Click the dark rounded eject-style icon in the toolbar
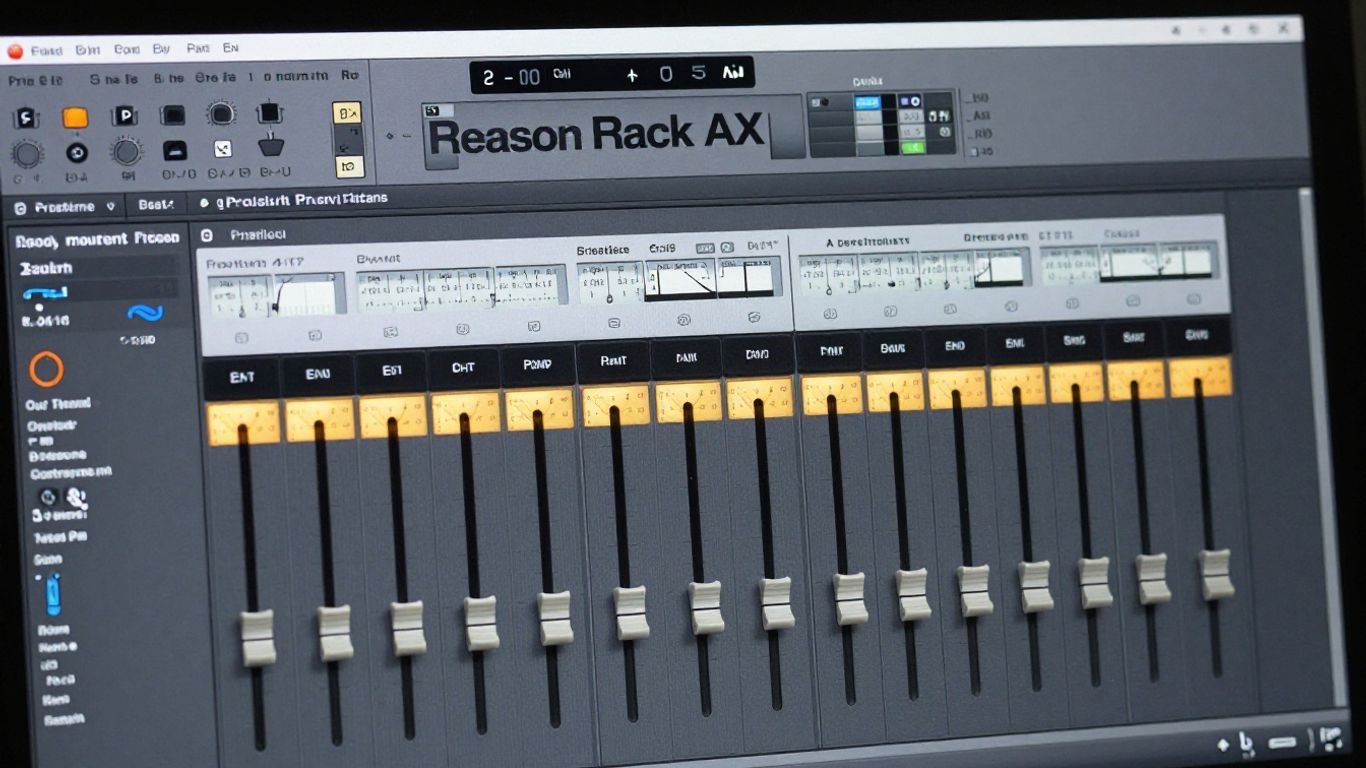This screenshot has height=768, width=1366. pos(175,151)
